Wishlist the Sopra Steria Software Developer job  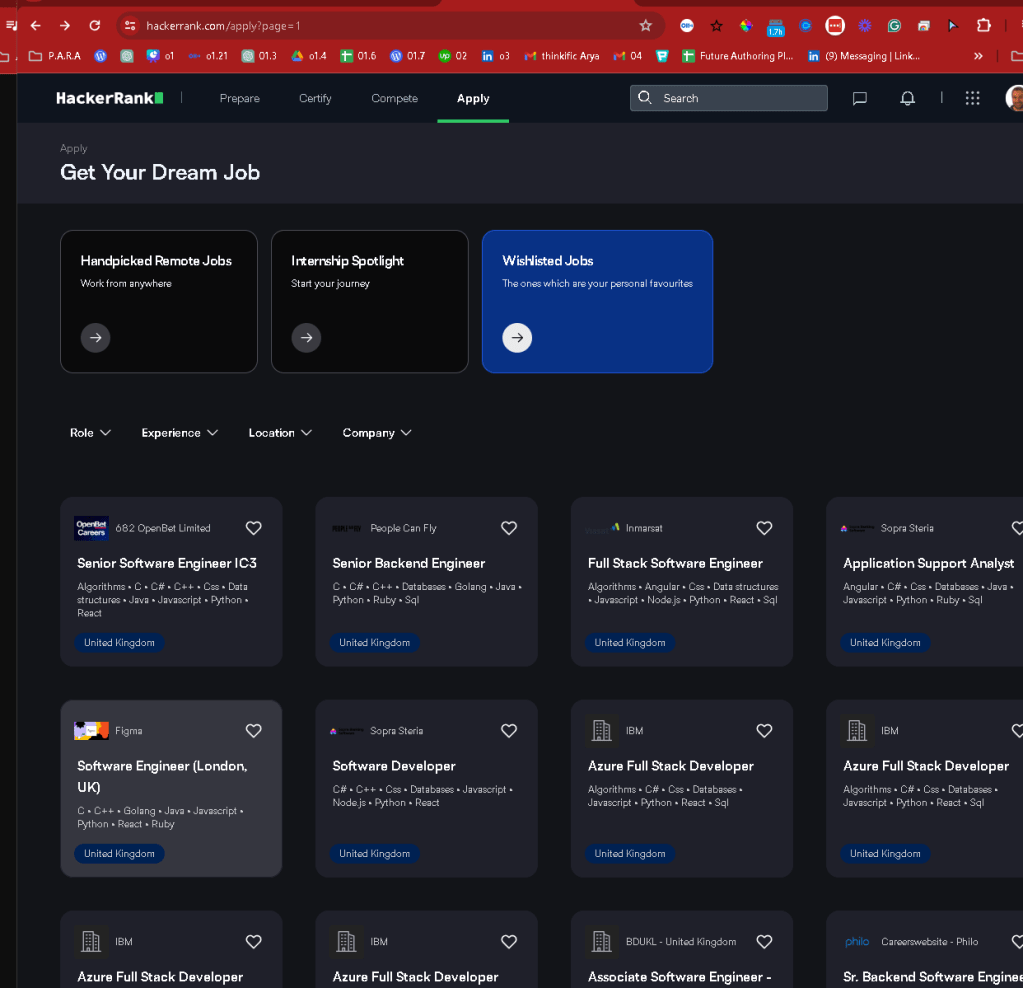508,731
